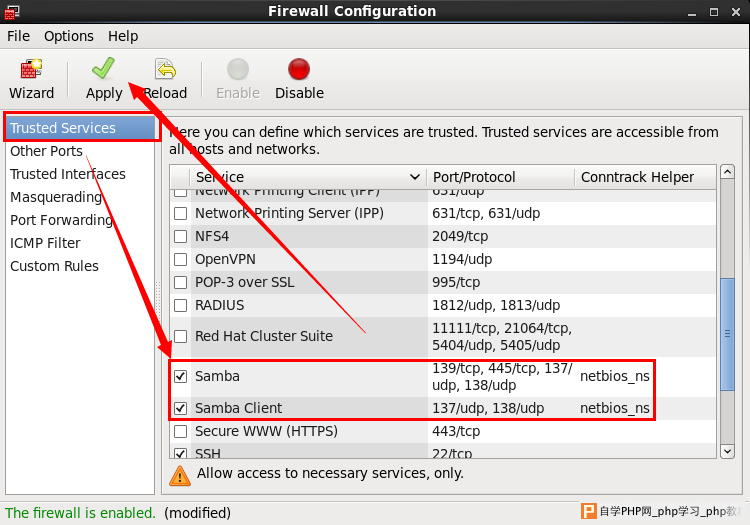
Task: Click the Port/Protocol column header
Action: tap(500, 177)
